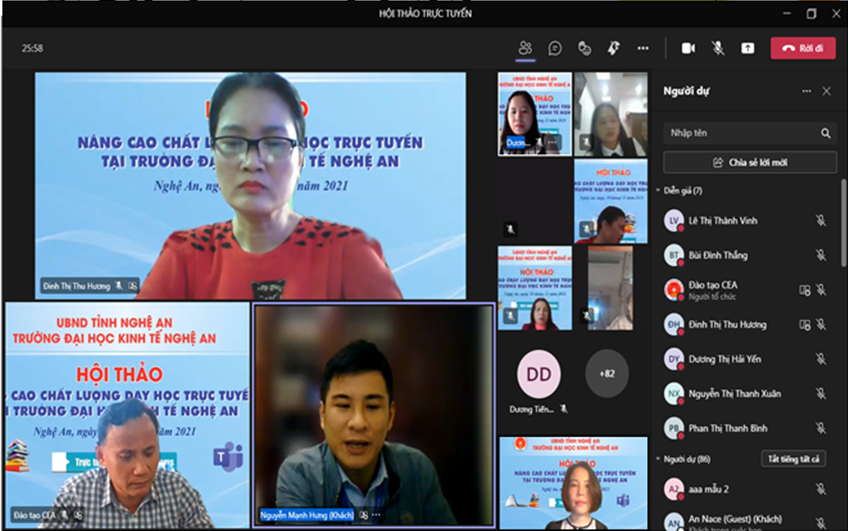Restore the window using title bar button
Screen dimensions: 848x531
coord(811,14)
